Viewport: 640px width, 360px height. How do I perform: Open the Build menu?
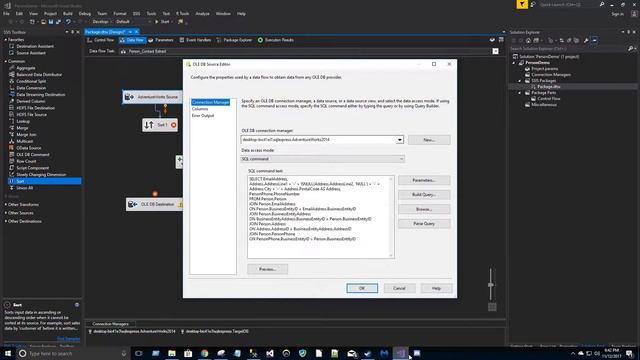(x=68, y=13)
